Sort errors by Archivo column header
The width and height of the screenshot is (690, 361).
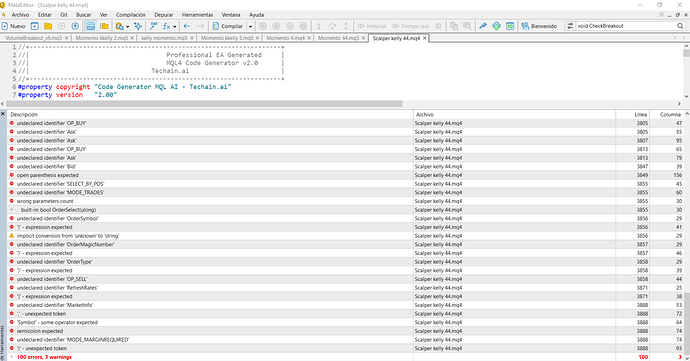coord(514,114)
